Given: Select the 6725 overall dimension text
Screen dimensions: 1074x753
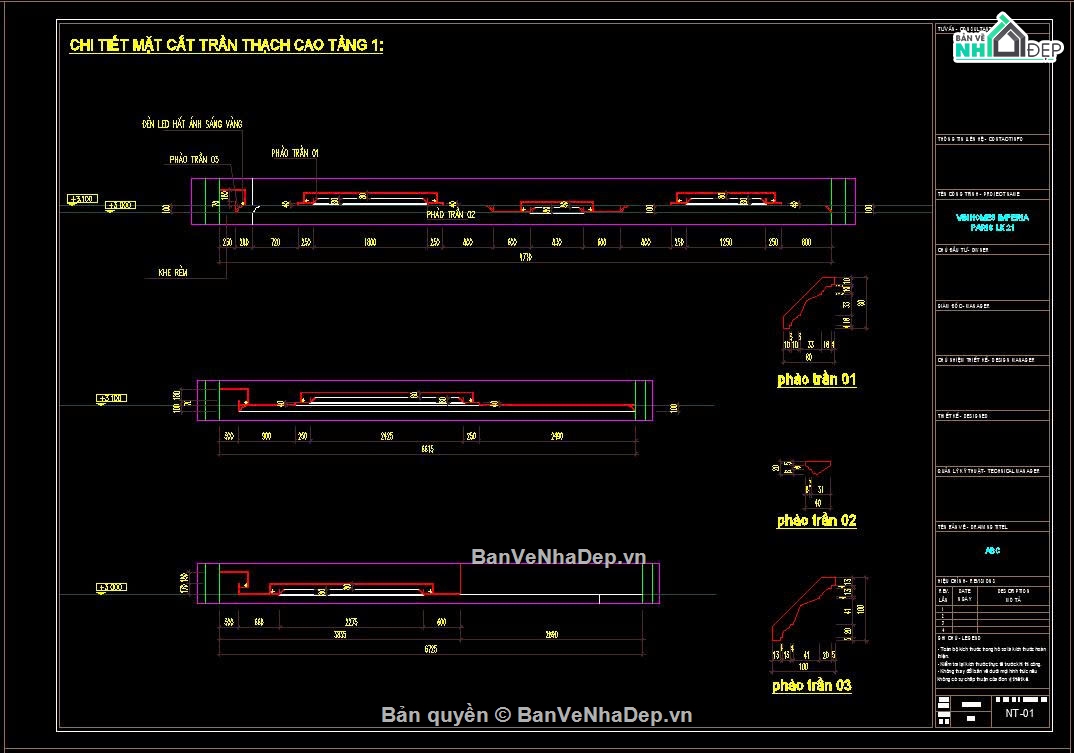Looking at the screenshot, I should point(431,648).
